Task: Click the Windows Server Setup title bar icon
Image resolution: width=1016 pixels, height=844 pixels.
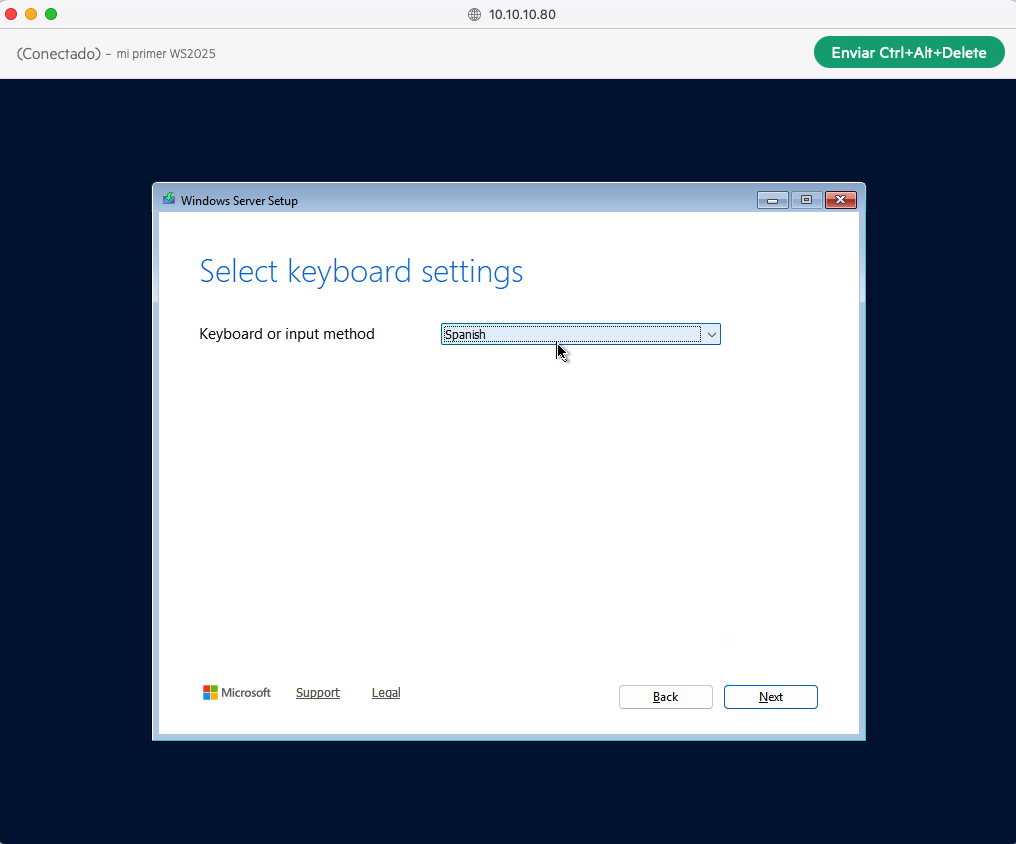Action: click(168, 199)
